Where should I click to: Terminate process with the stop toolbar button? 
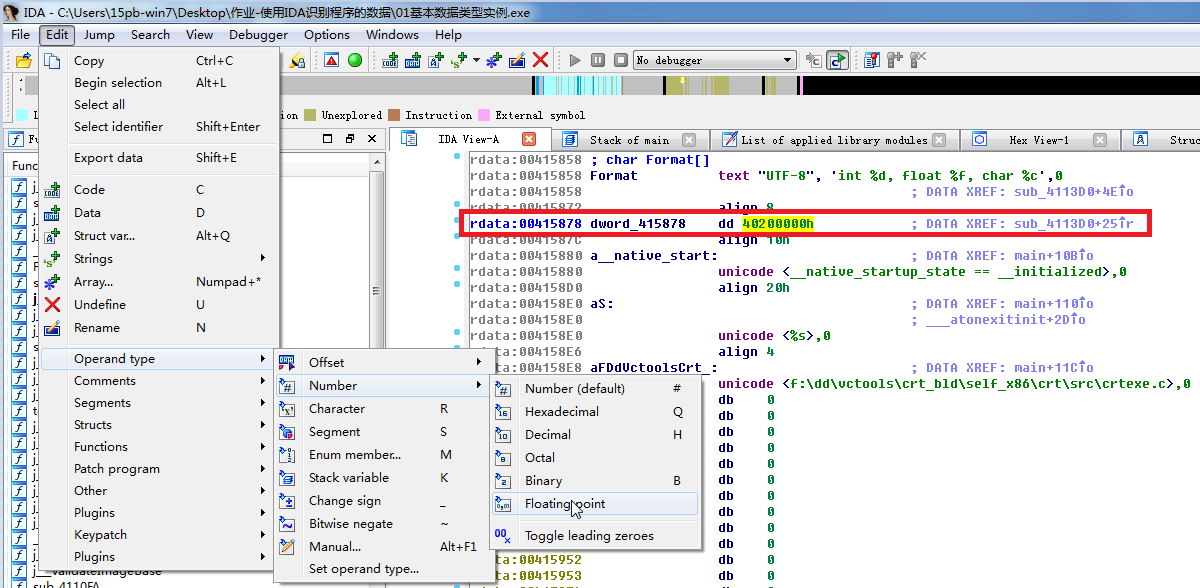click(x=621, y=60)
